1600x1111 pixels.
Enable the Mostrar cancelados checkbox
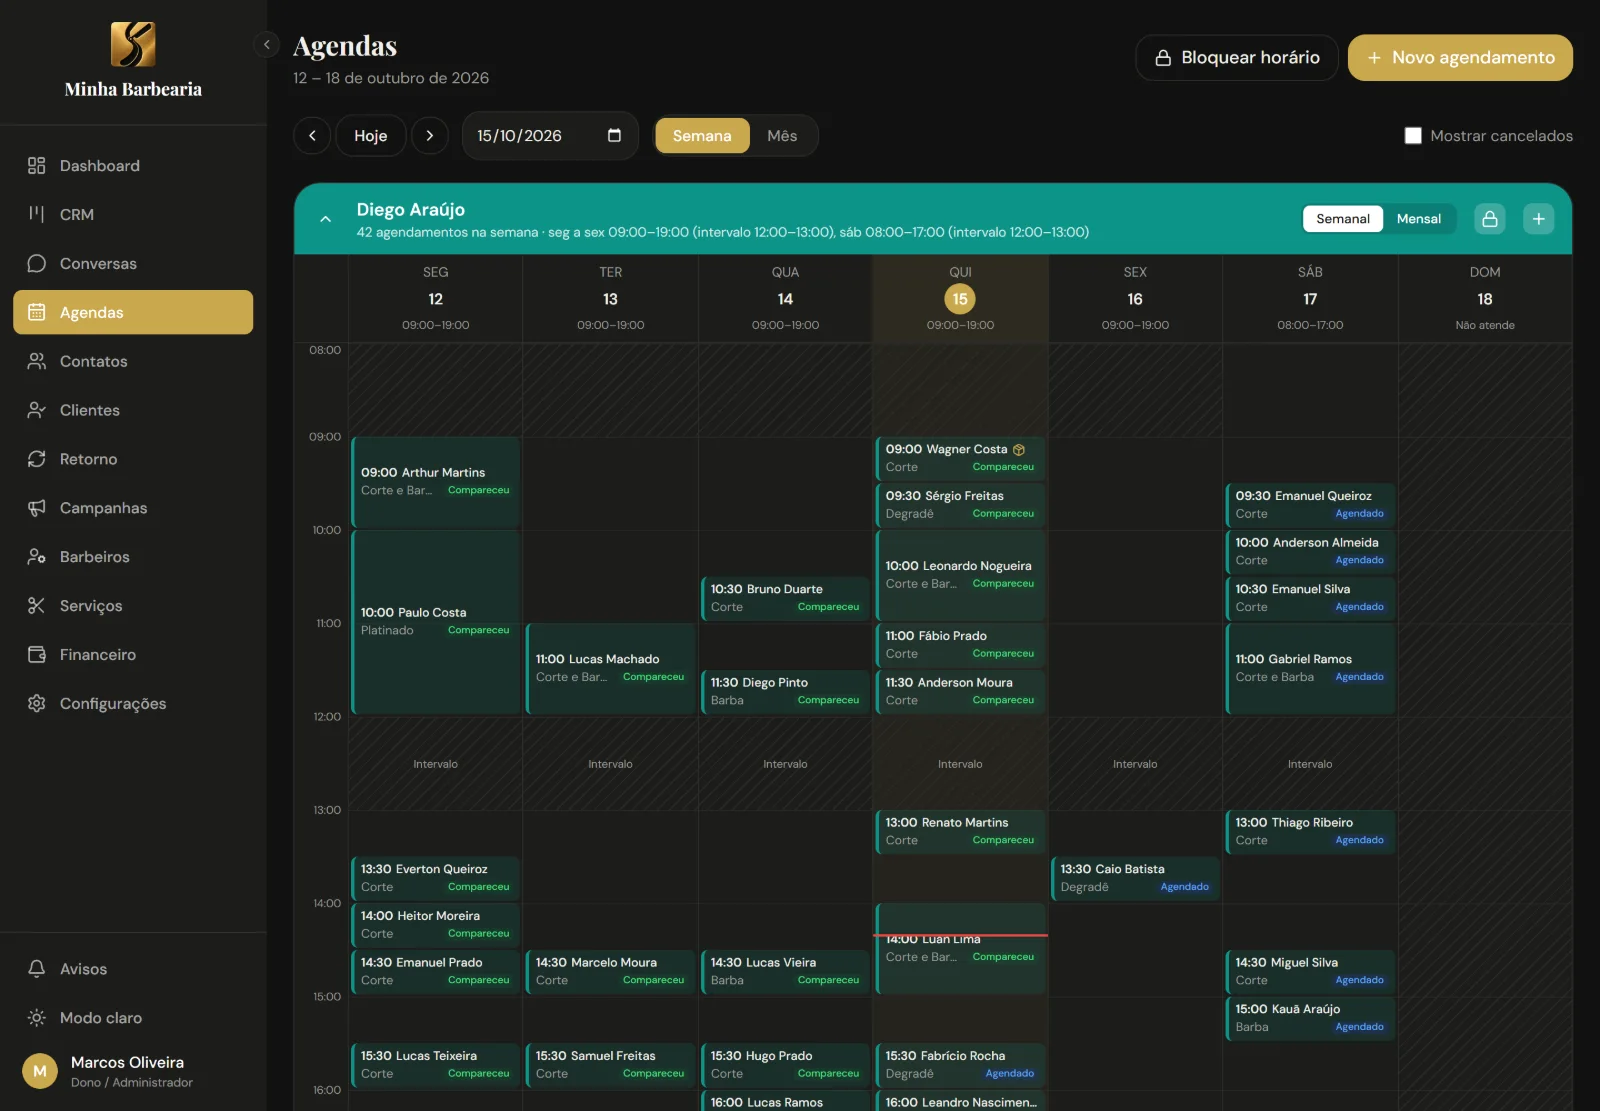click(x=1413, y=136)
